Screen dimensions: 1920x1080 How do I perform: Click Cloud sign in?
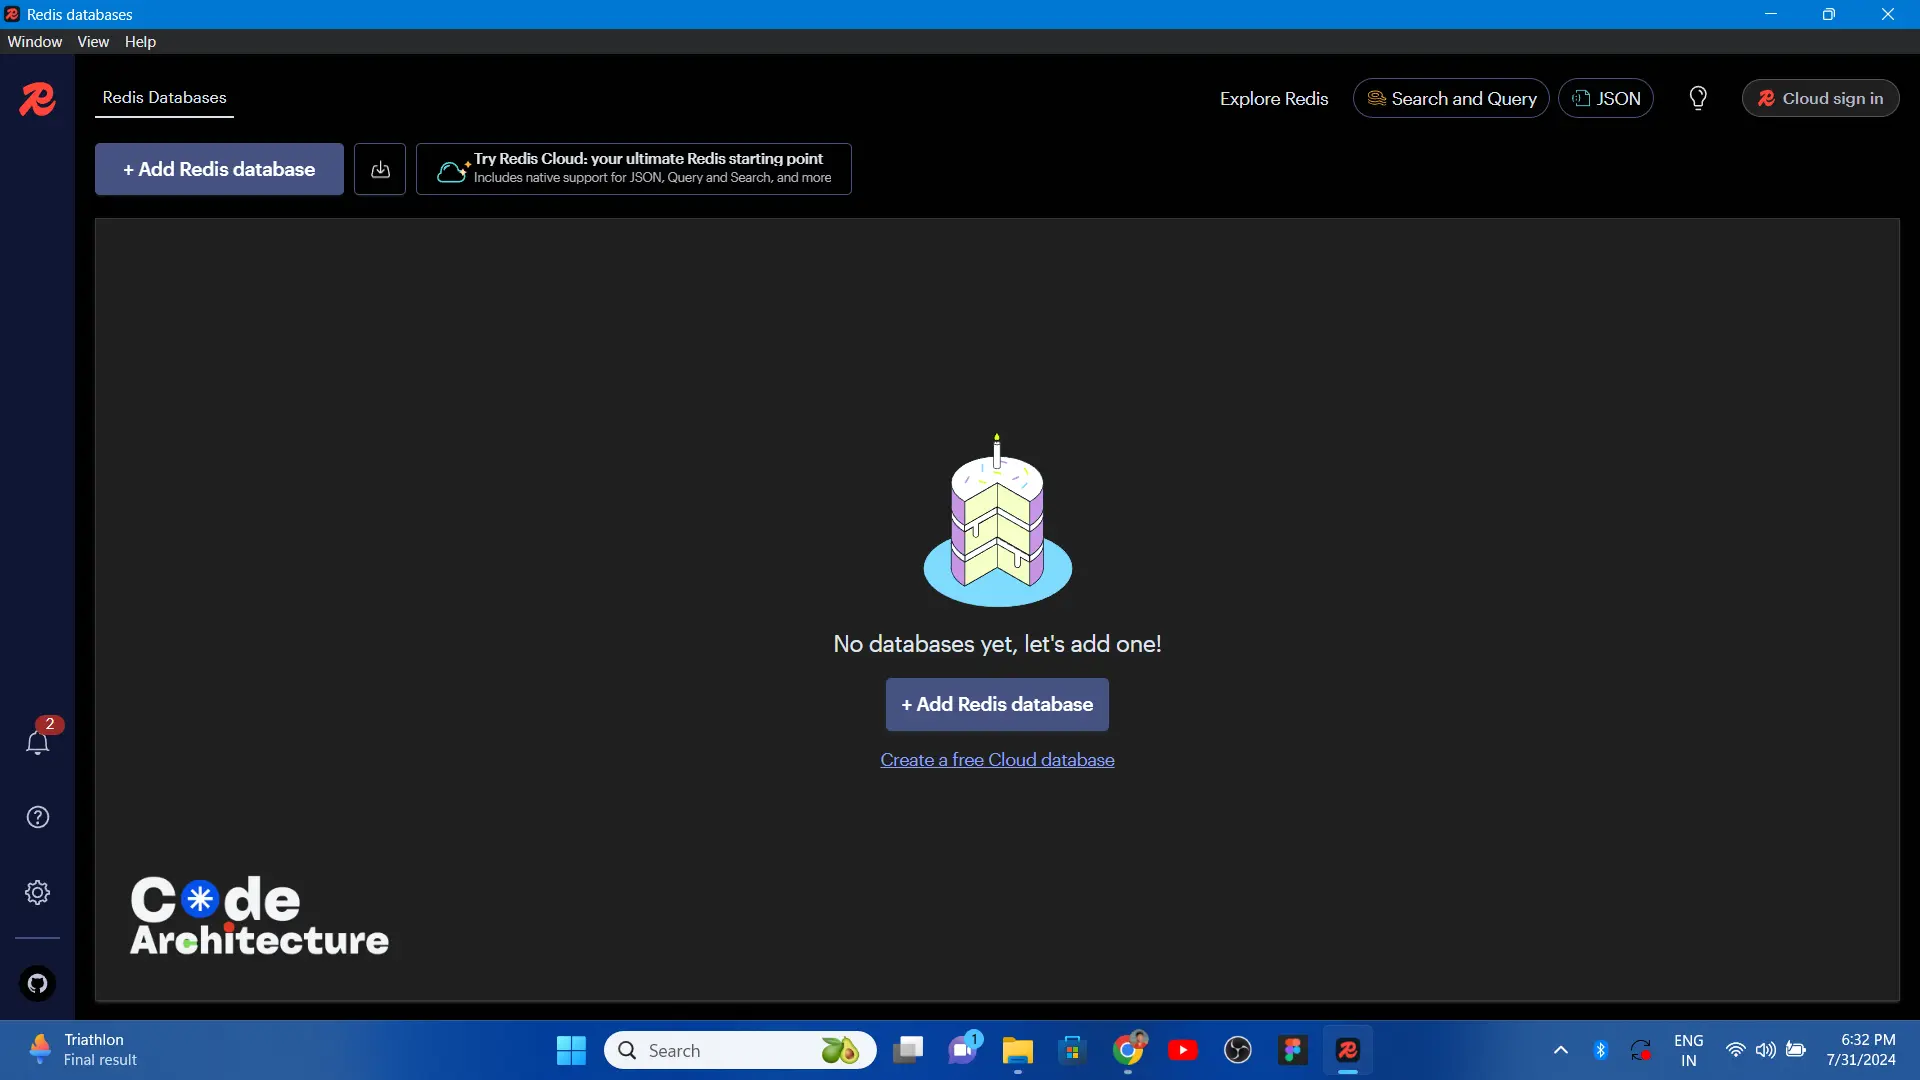(1820, 98)
